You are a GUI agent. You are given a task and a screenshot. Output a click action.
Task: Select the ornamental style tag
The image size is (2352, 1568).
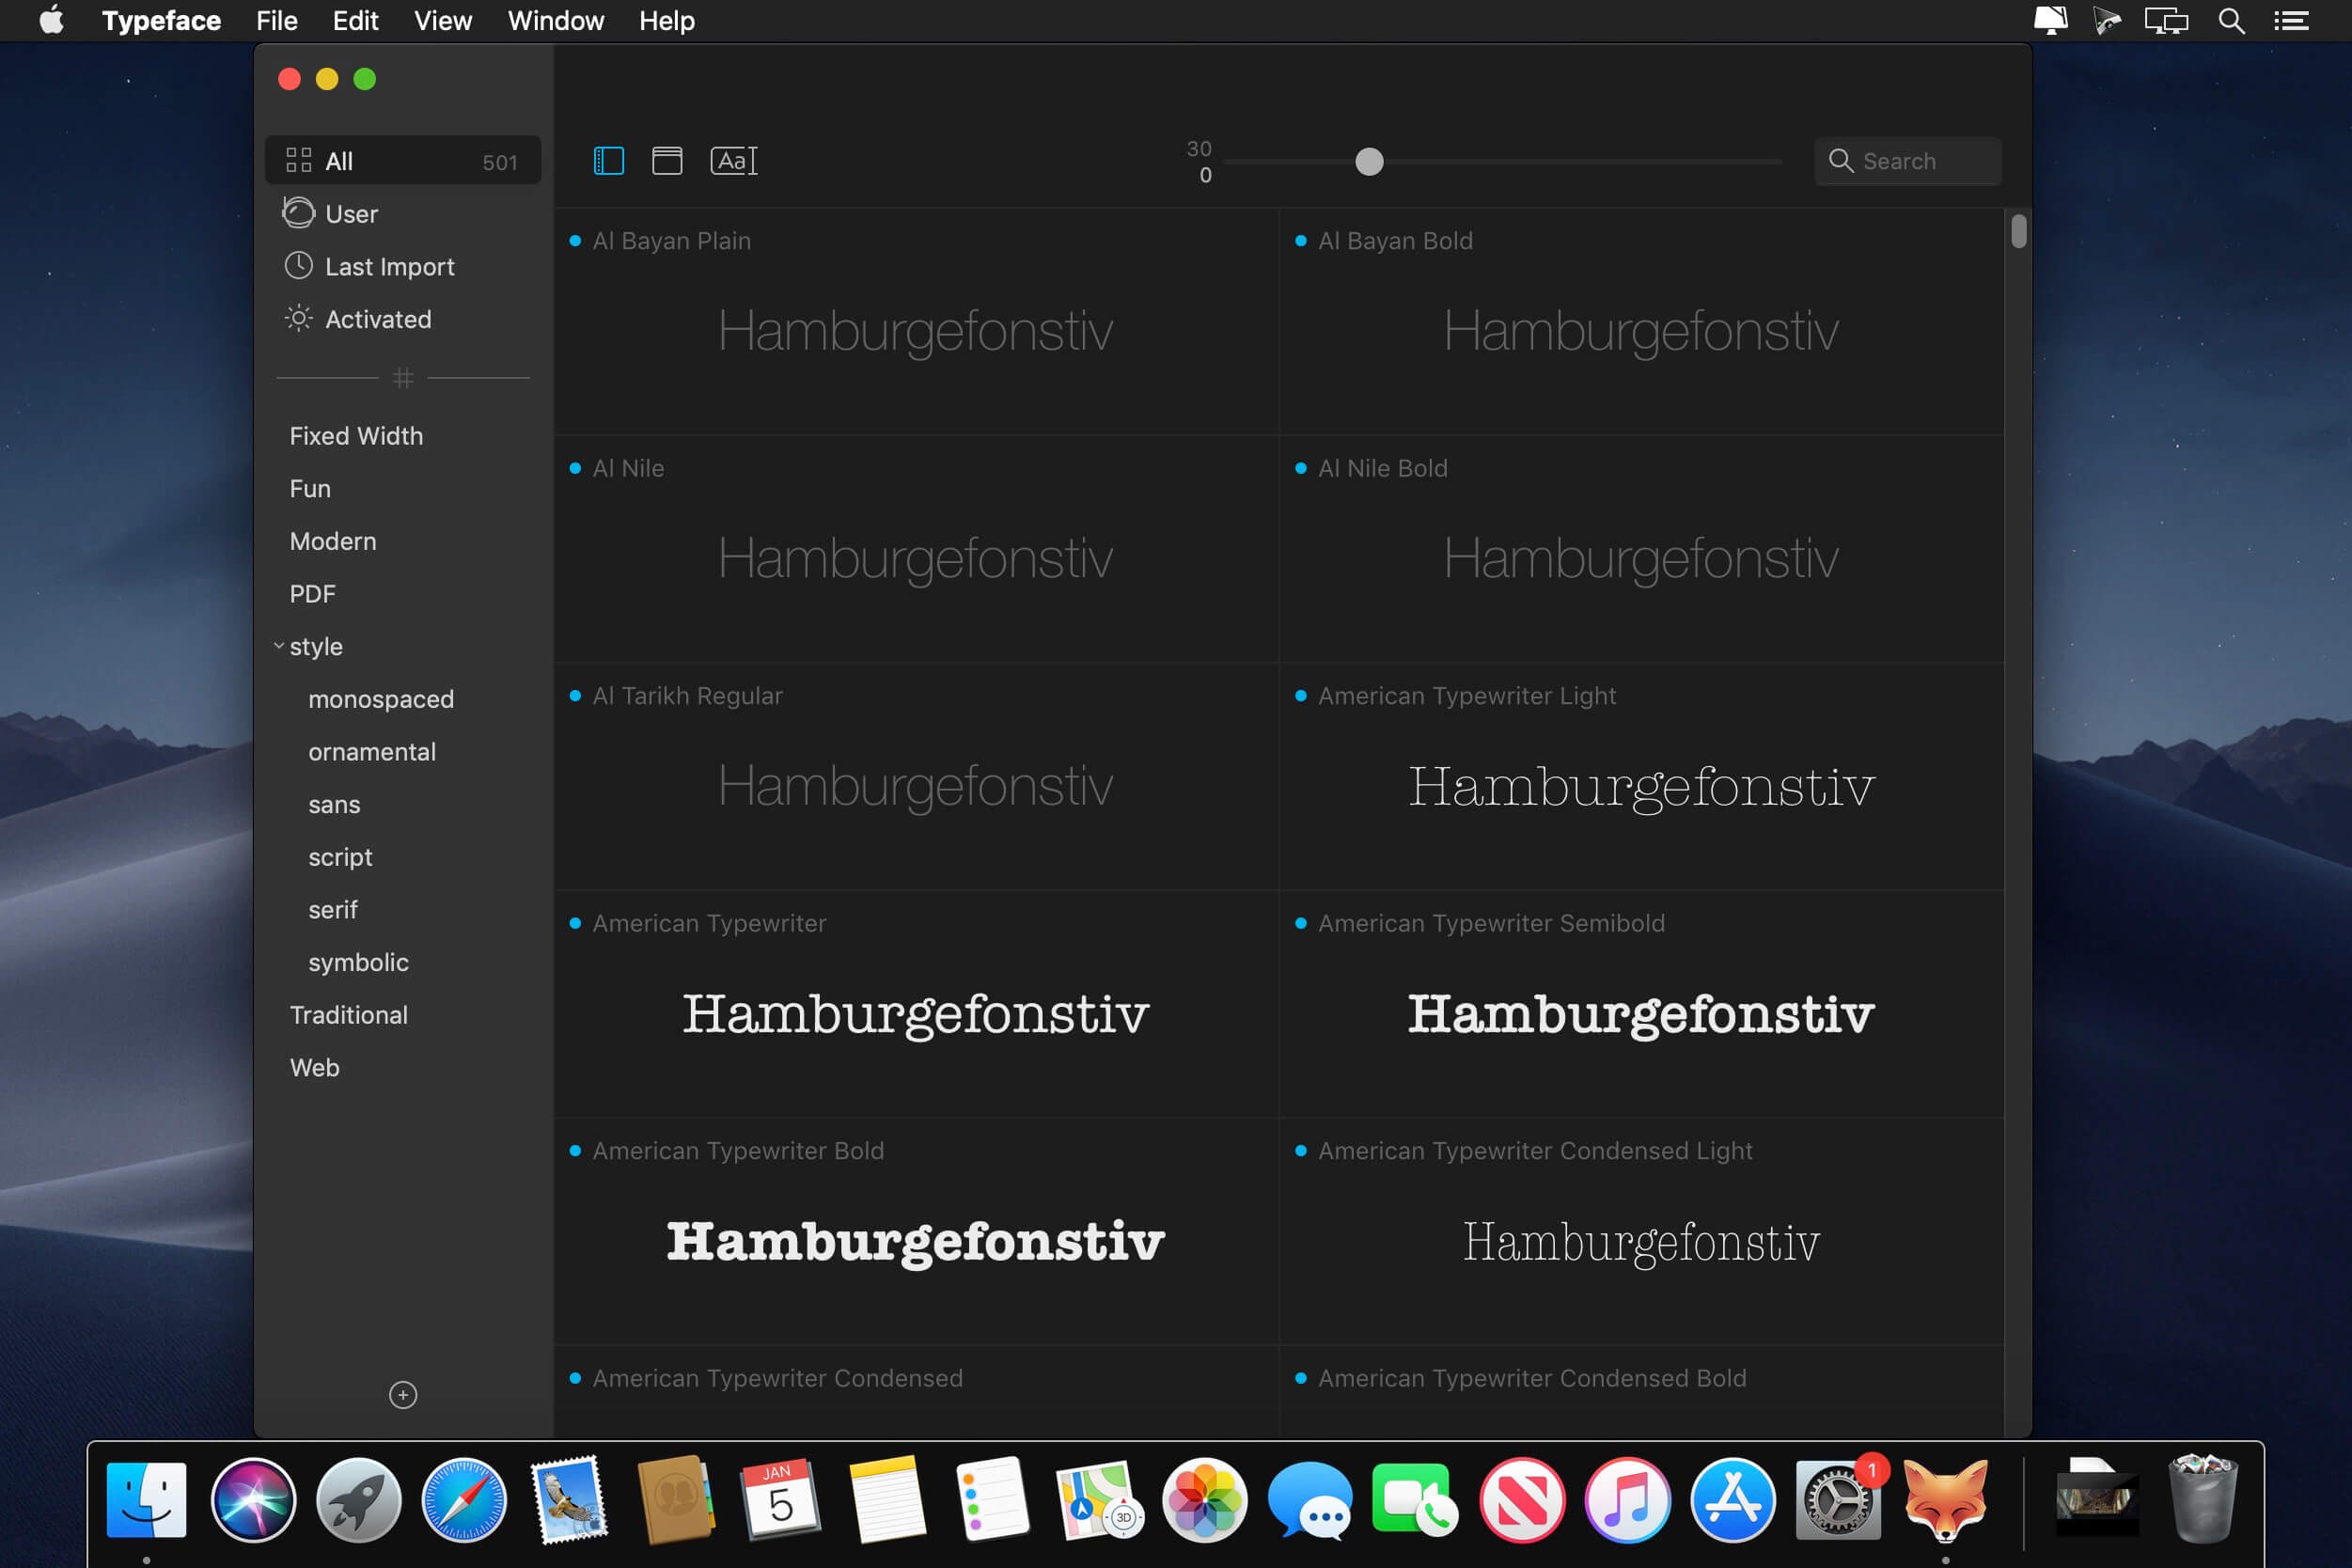[372, 752]
